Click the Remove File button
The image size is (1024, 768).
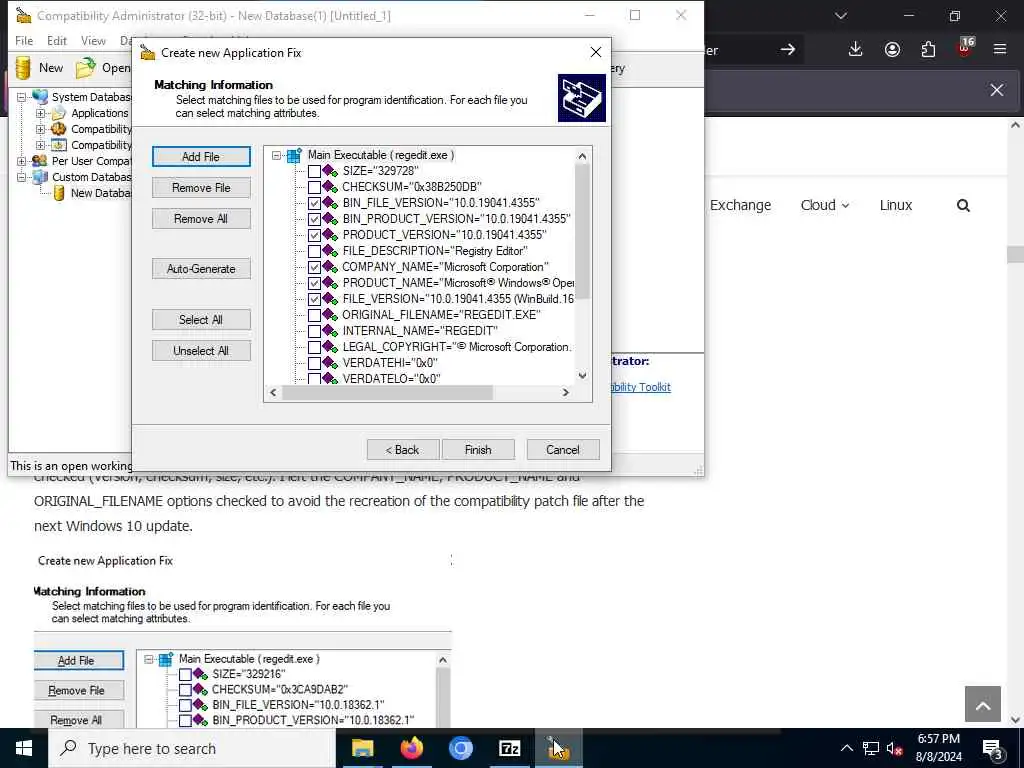(201, 188)
